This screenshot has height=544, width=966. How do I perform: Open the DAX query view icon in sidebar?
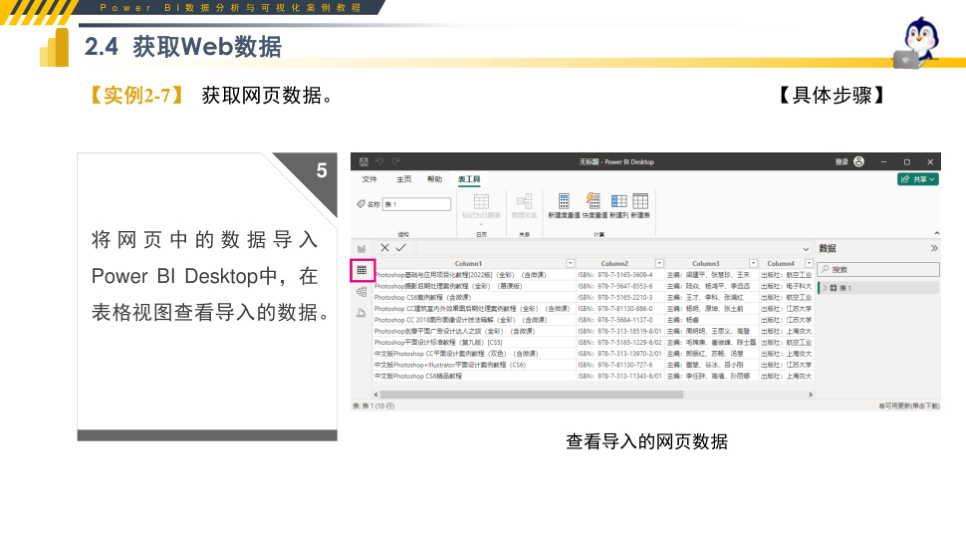[x=362, y=314]
